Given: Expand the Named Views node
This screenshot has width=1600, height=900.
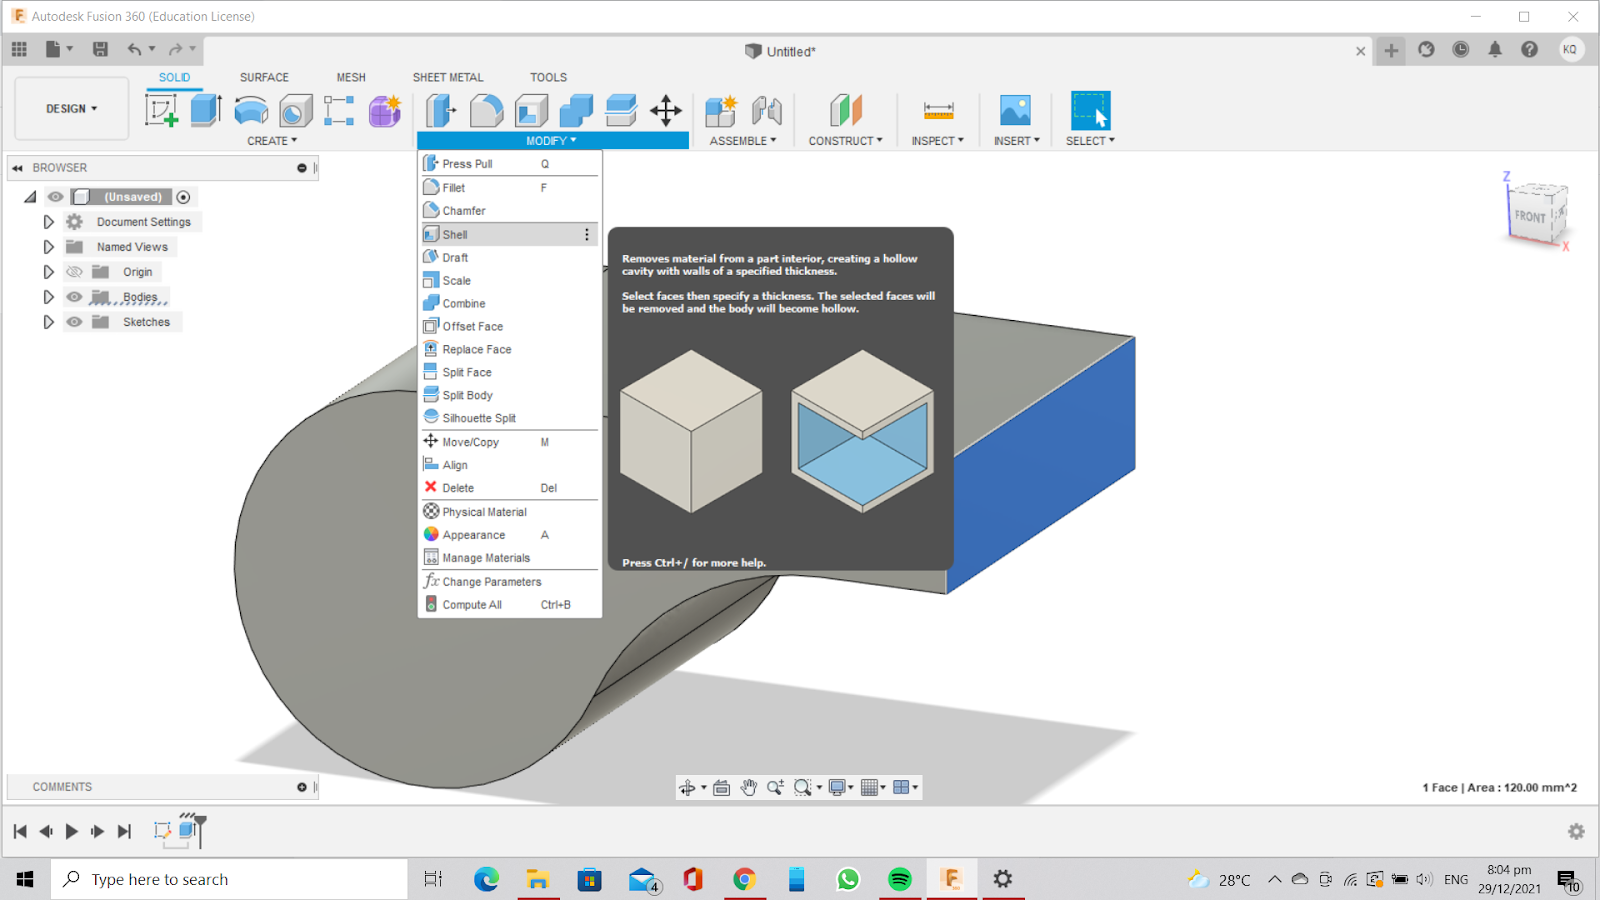Looking at the screenshot, I should (x=48, y=247).
